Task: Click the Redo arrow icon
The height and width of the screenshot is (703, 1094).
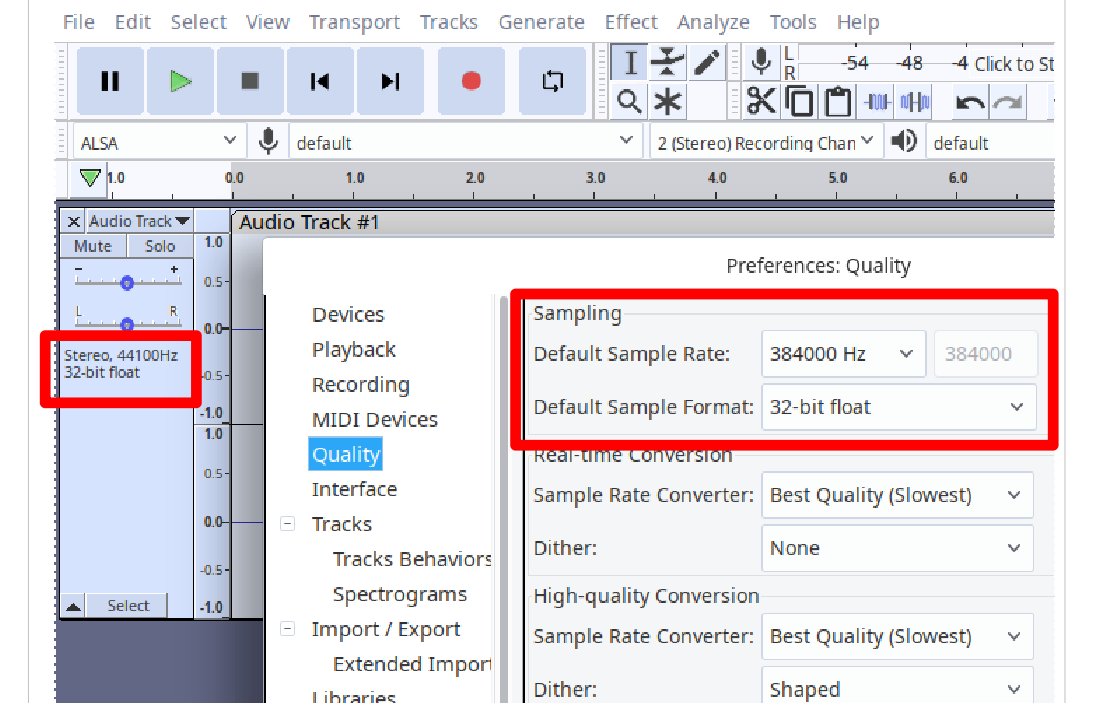Action: pyautogui.click(x=1007, y=102)
